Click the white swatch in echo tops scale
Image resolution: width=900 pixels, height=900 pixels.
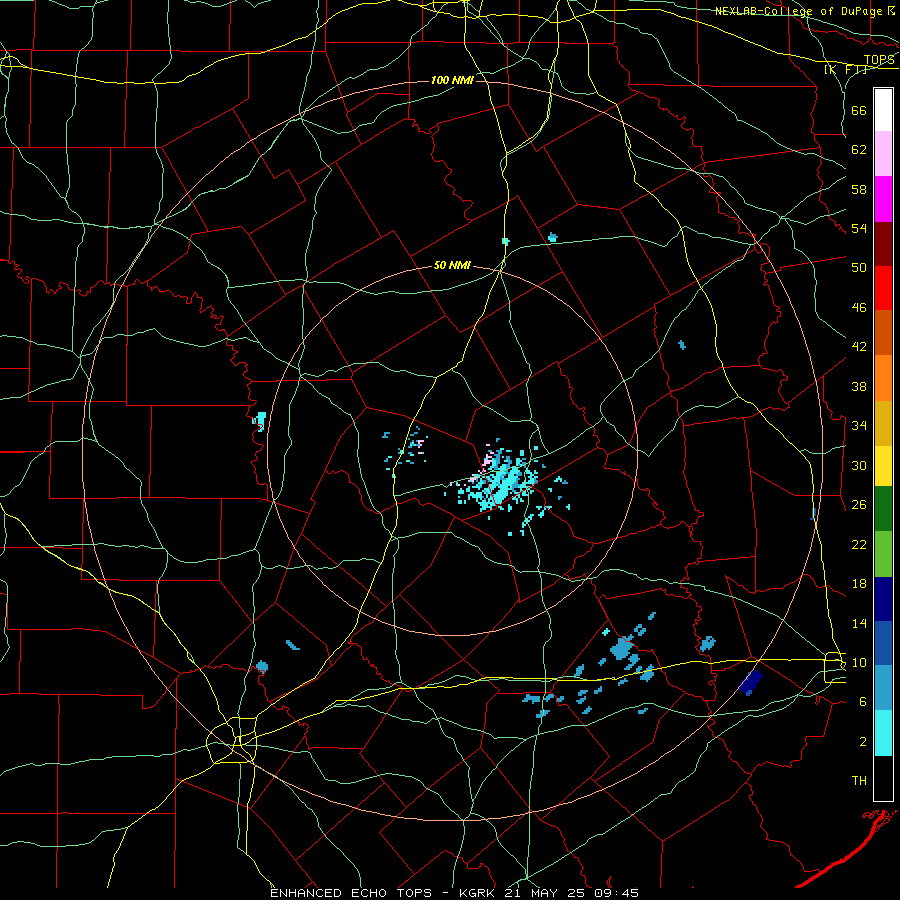coord(883,110)
